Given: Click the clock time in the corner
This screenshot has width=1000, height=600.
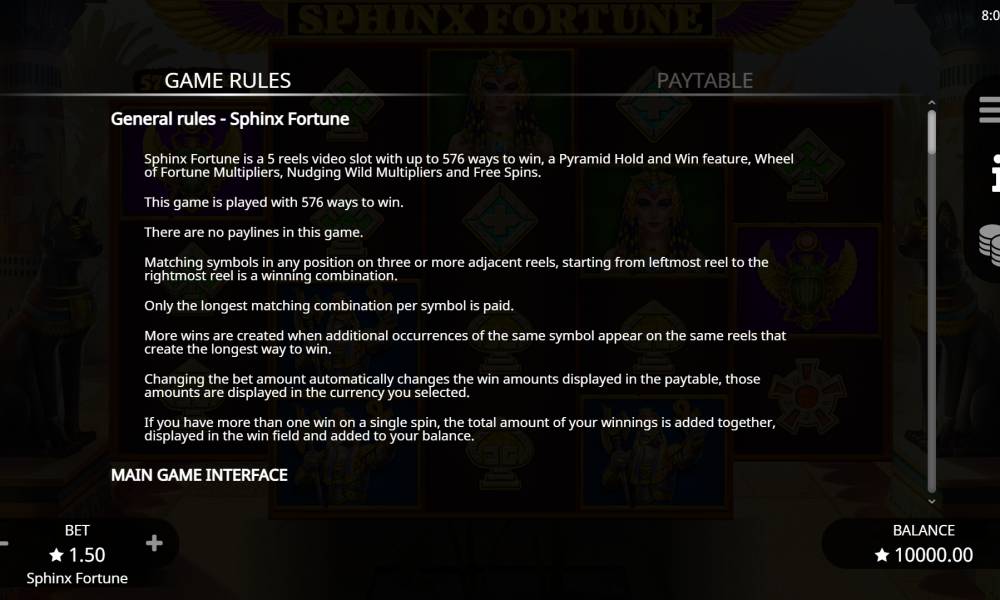Looking at the screenshot, I should (x=990, y=15).
